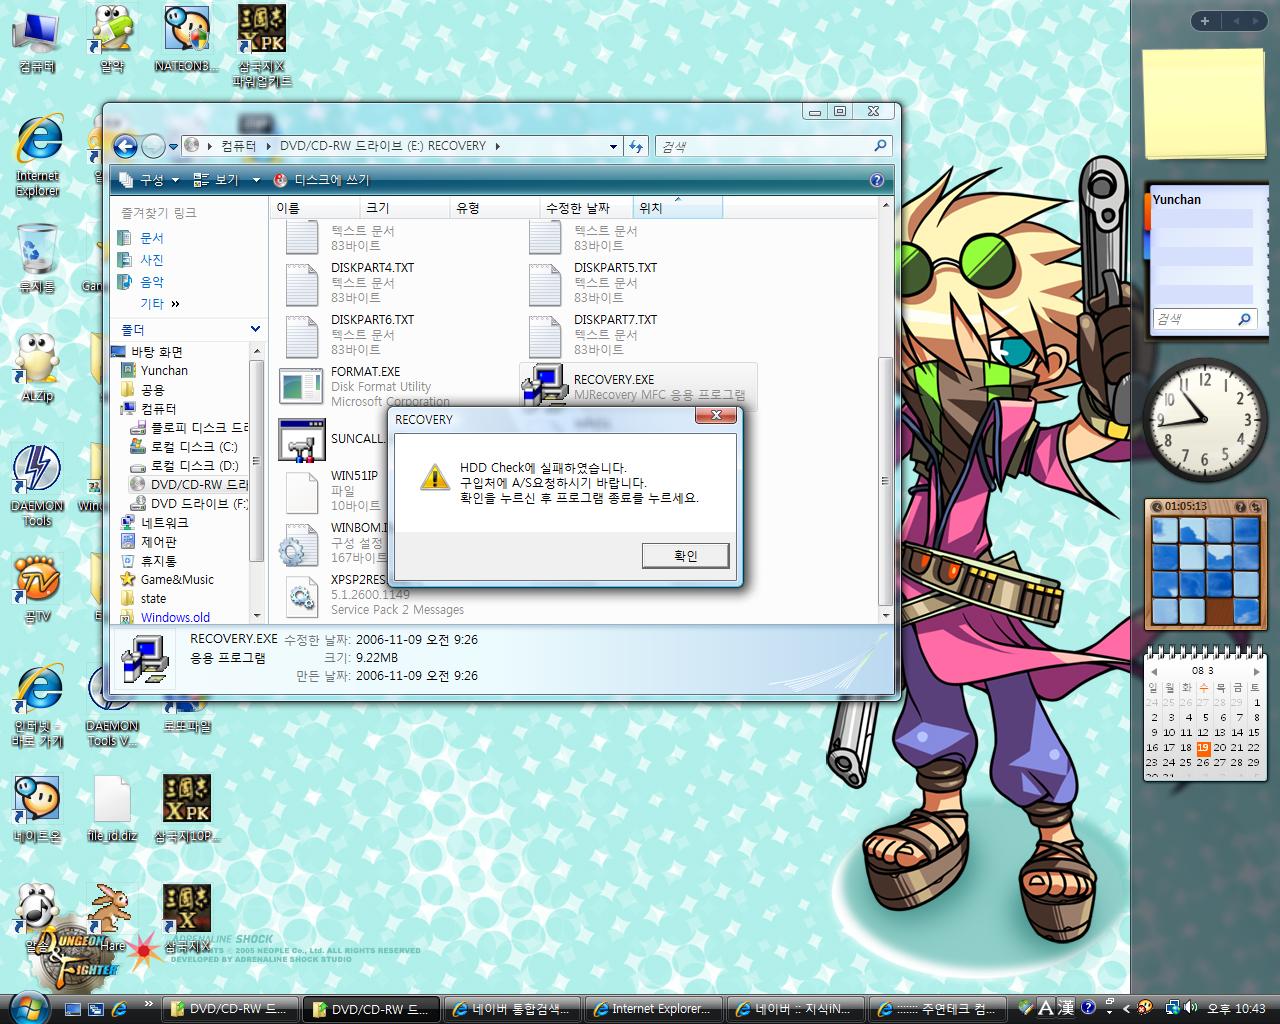Click the Internet Explorer desktop icon
Viewport: 1280px width, 1024px height.
pos(37,155)
